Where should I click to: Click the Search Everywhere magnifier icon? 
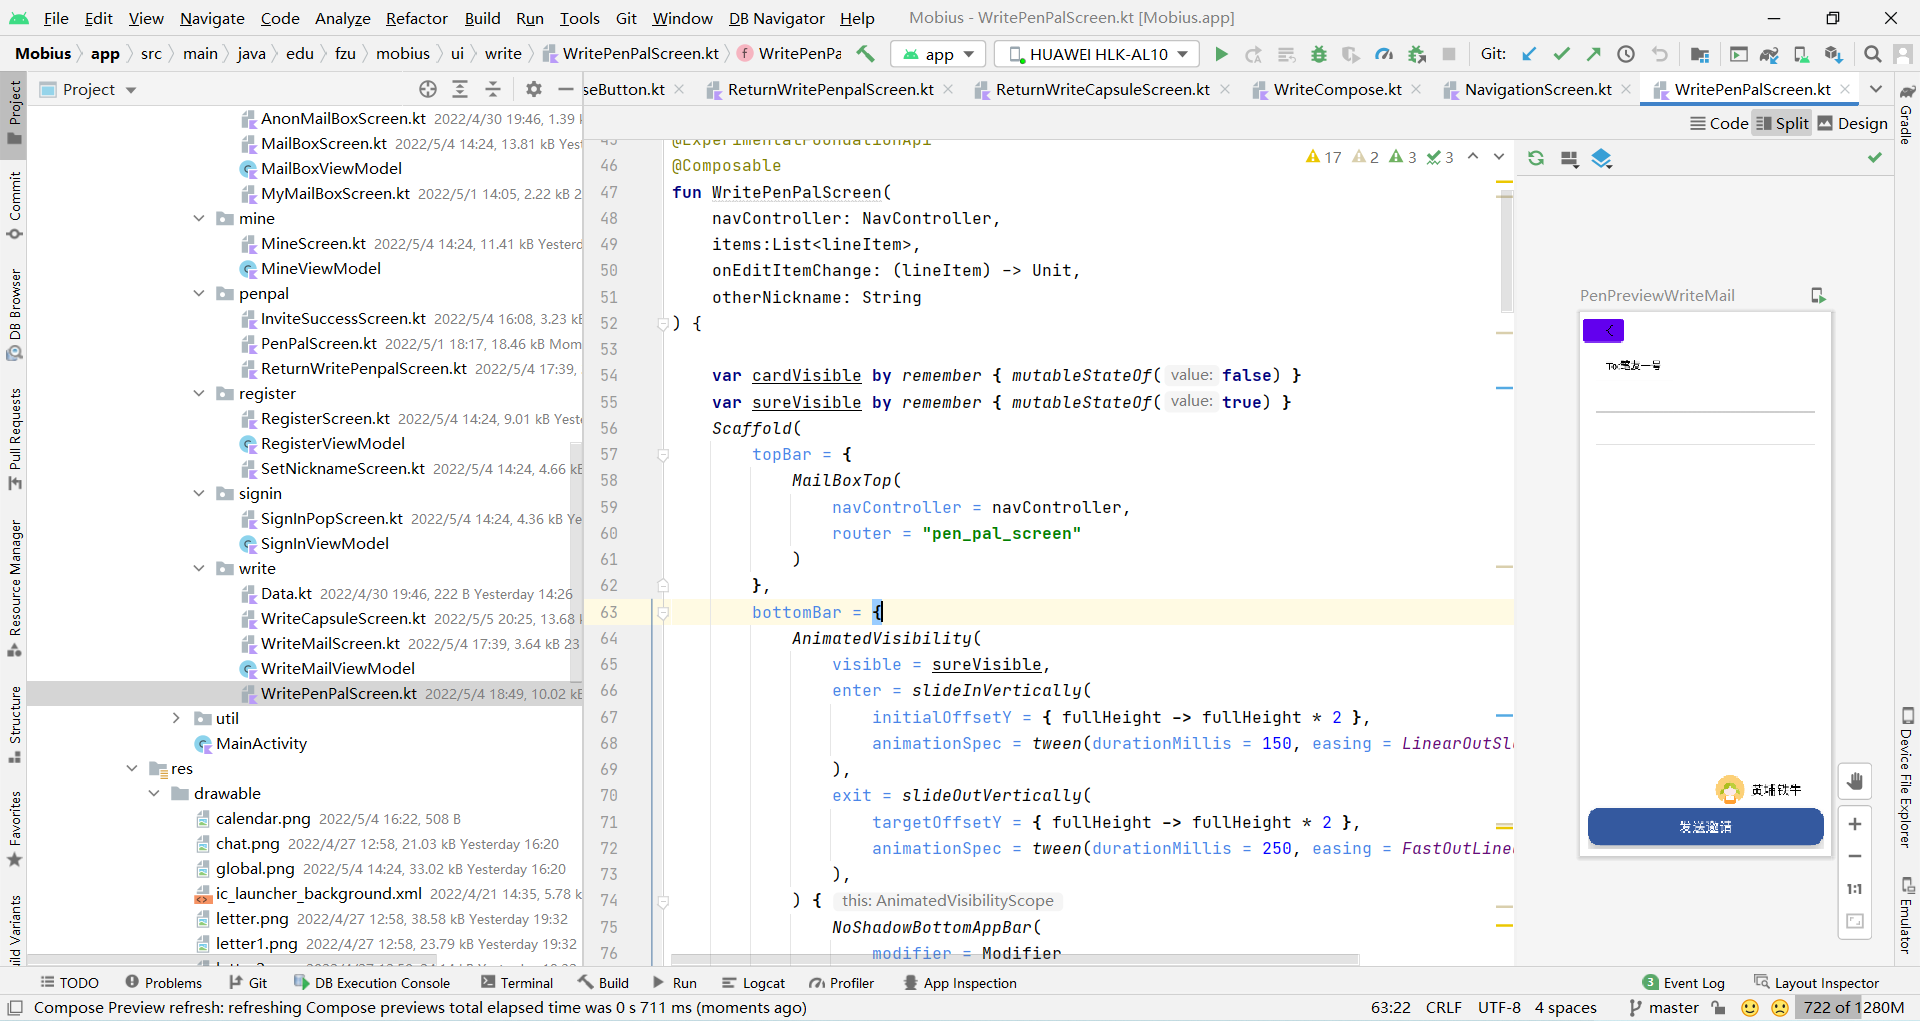(1873, 54)
